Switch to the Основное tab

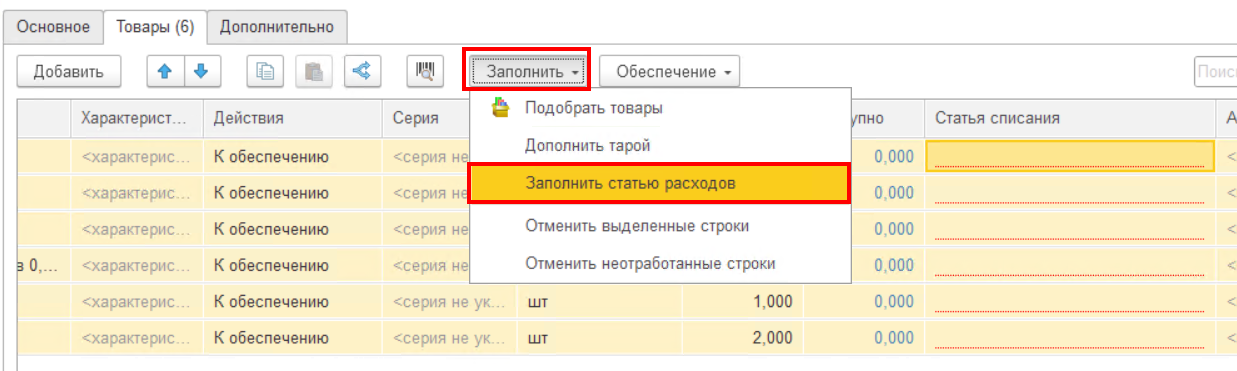(x=54, y=26)
